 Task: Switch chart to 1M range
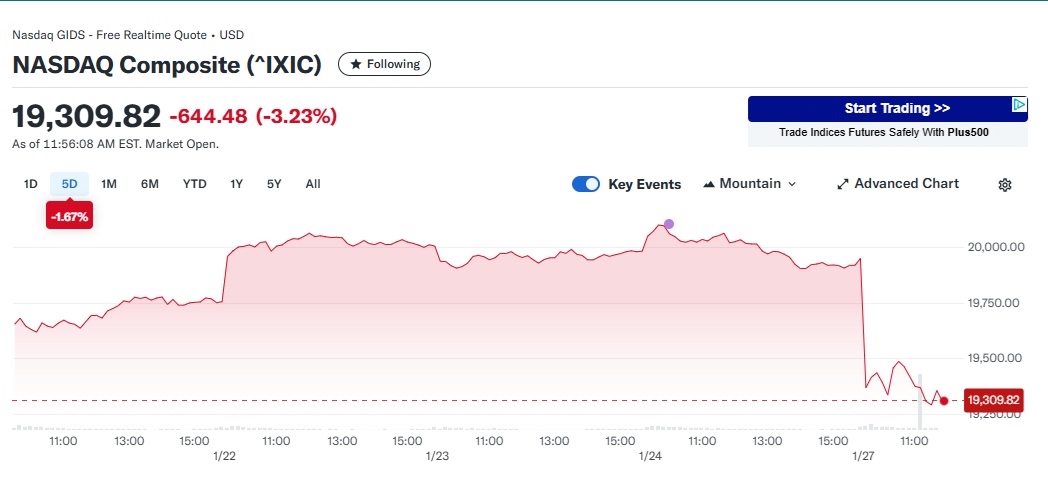(109, 184)
